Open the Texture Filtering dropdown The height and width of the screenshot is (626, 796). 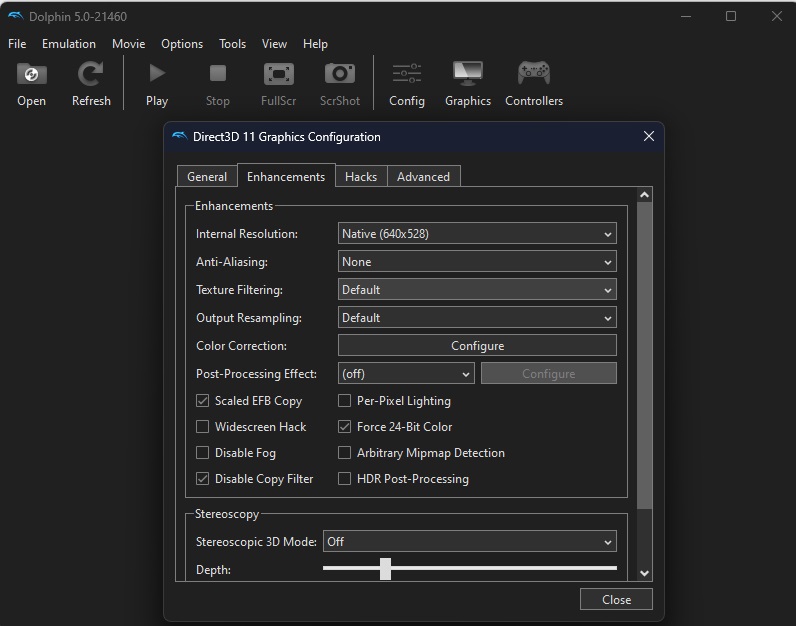(x=477, y=289)
